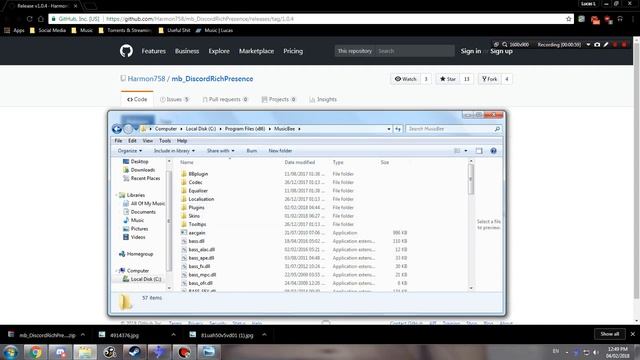Click the Explorer help icon
640x360 pixels.
pos(493,151)
